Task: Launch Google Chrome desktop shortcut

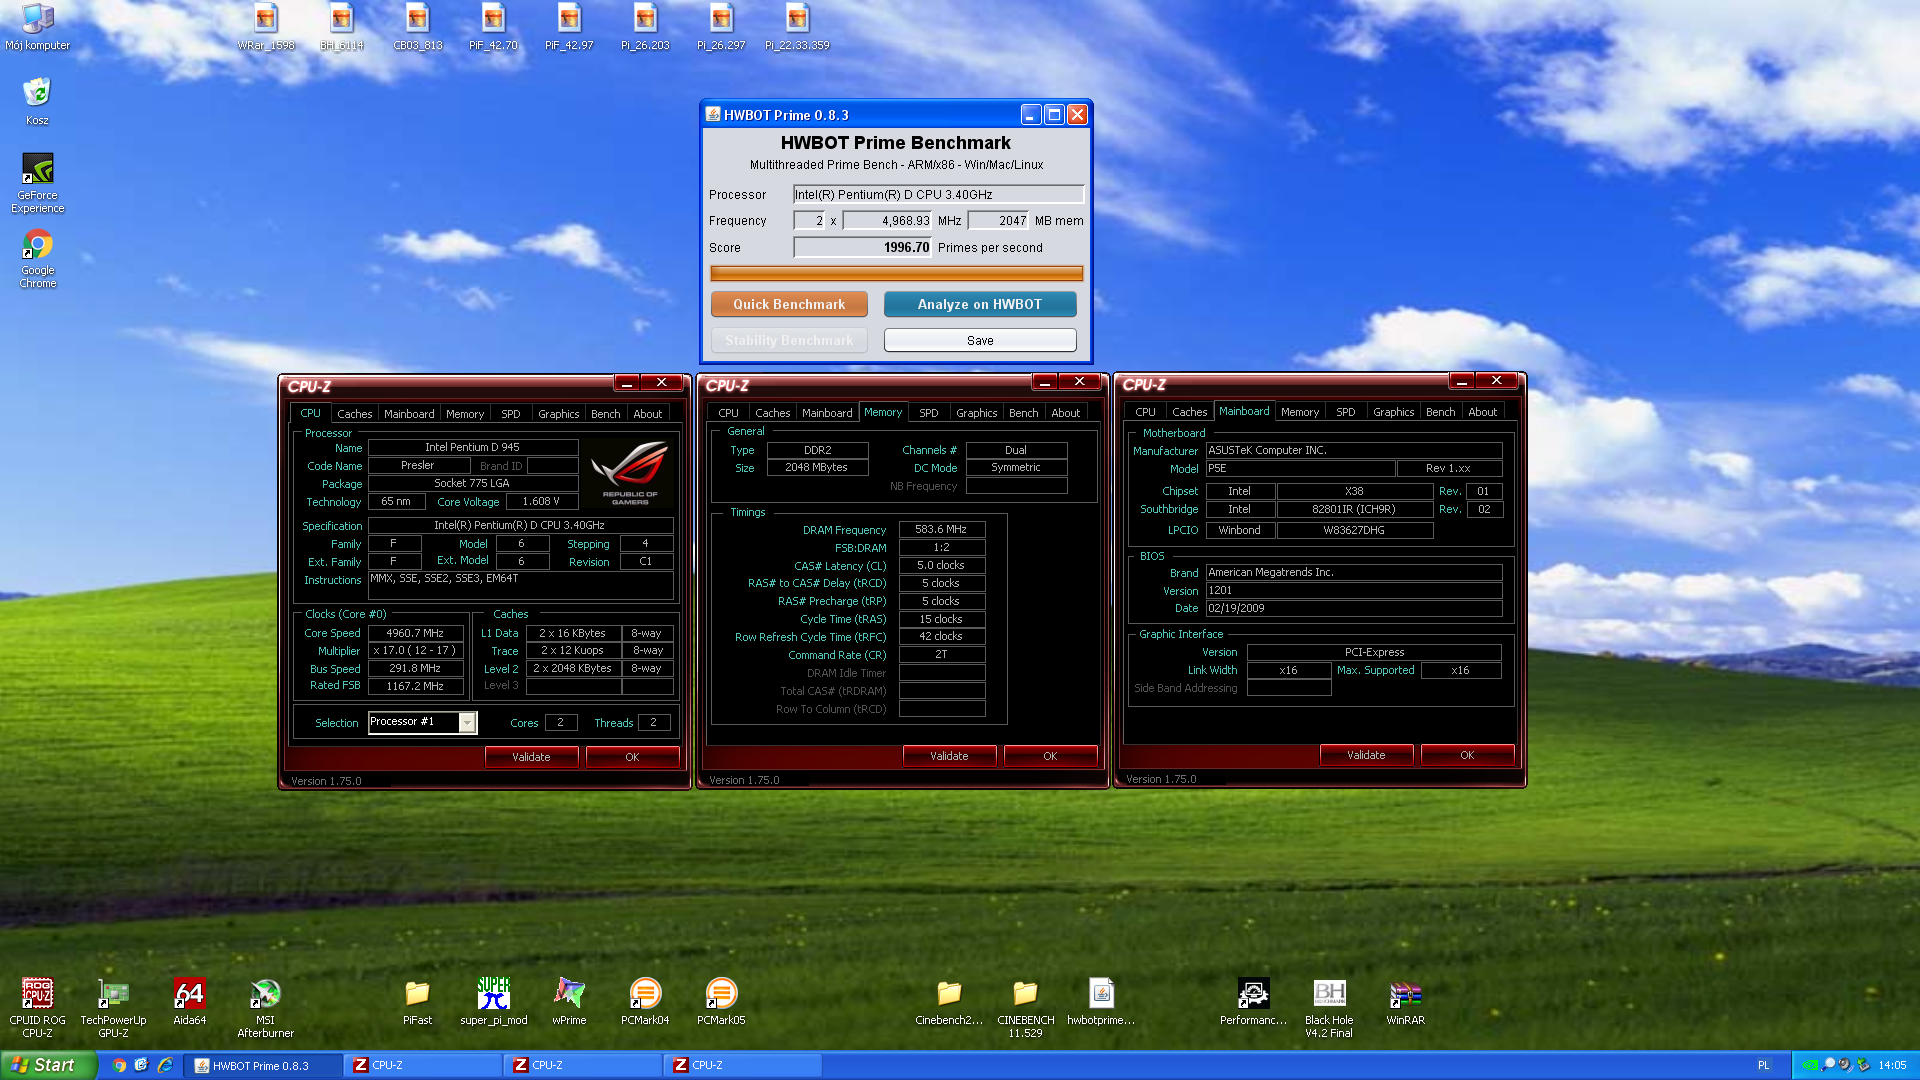Action: (x=37, y=259)
